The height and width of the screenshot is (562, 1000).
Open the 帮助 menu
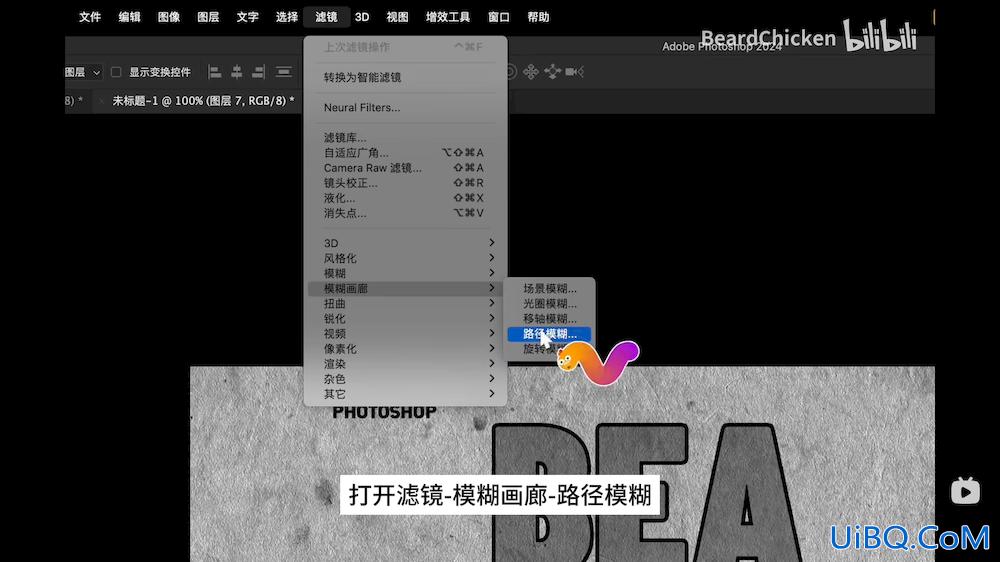(538, 17)
